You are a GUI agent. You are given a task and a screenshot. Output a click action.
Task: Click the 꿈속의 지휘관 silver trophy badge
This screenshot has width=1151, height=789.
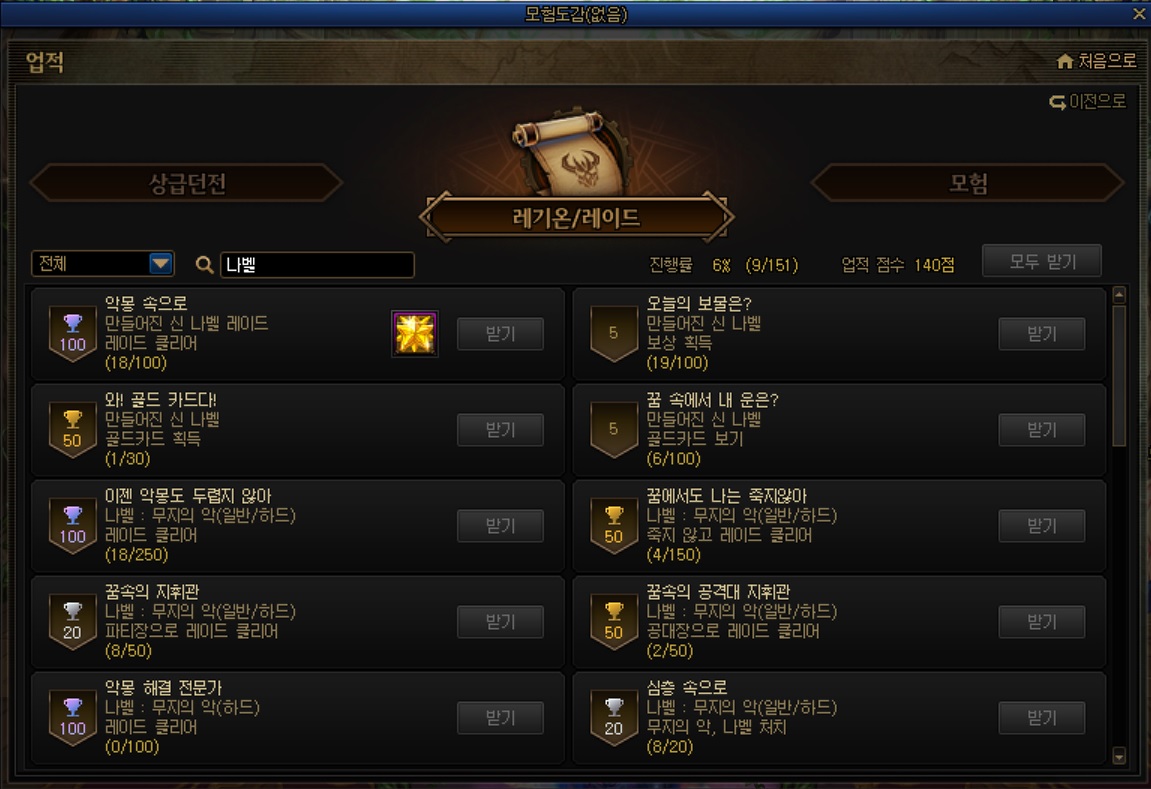pos(72,622)
